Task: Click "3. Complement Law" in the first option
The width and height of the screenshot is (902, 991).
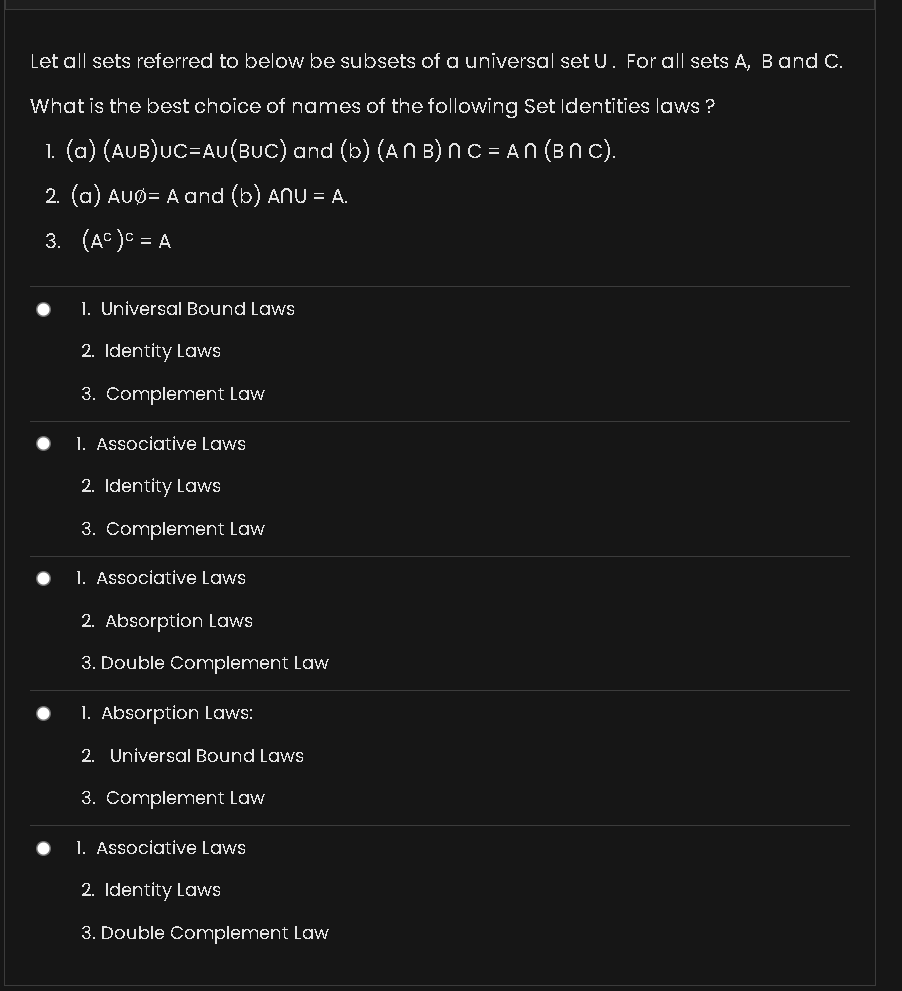Action: [x=173, y=394]
